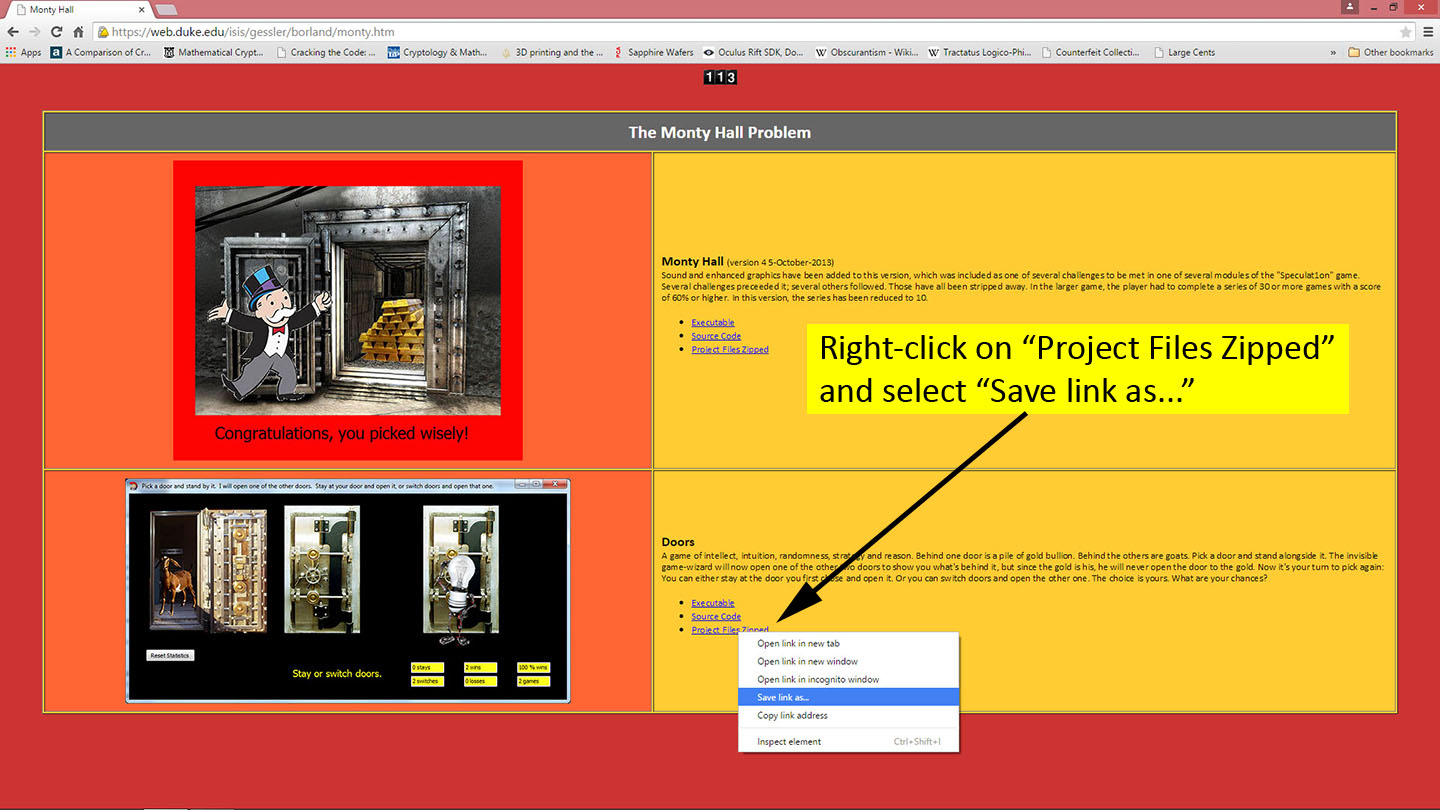This screenshot has height=810, width=1440.
Task: Click the browser Forward arrow
Action: coord(34,32)
